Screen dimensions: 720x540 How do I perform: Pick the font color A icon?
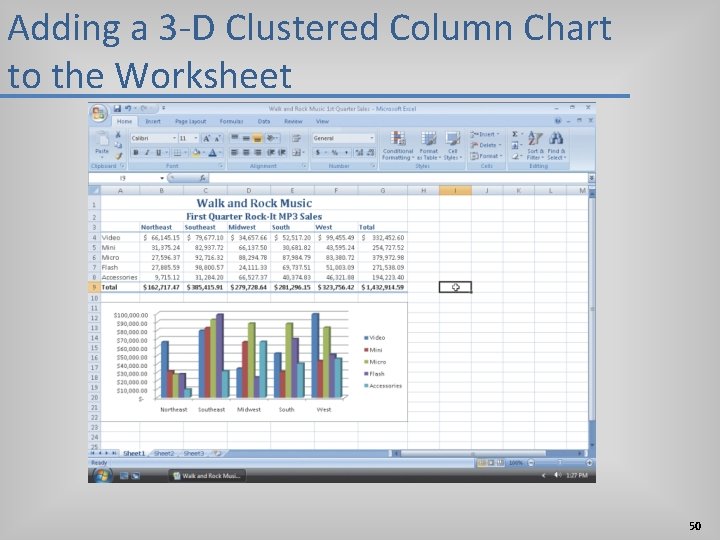click(x=213, y=153)
